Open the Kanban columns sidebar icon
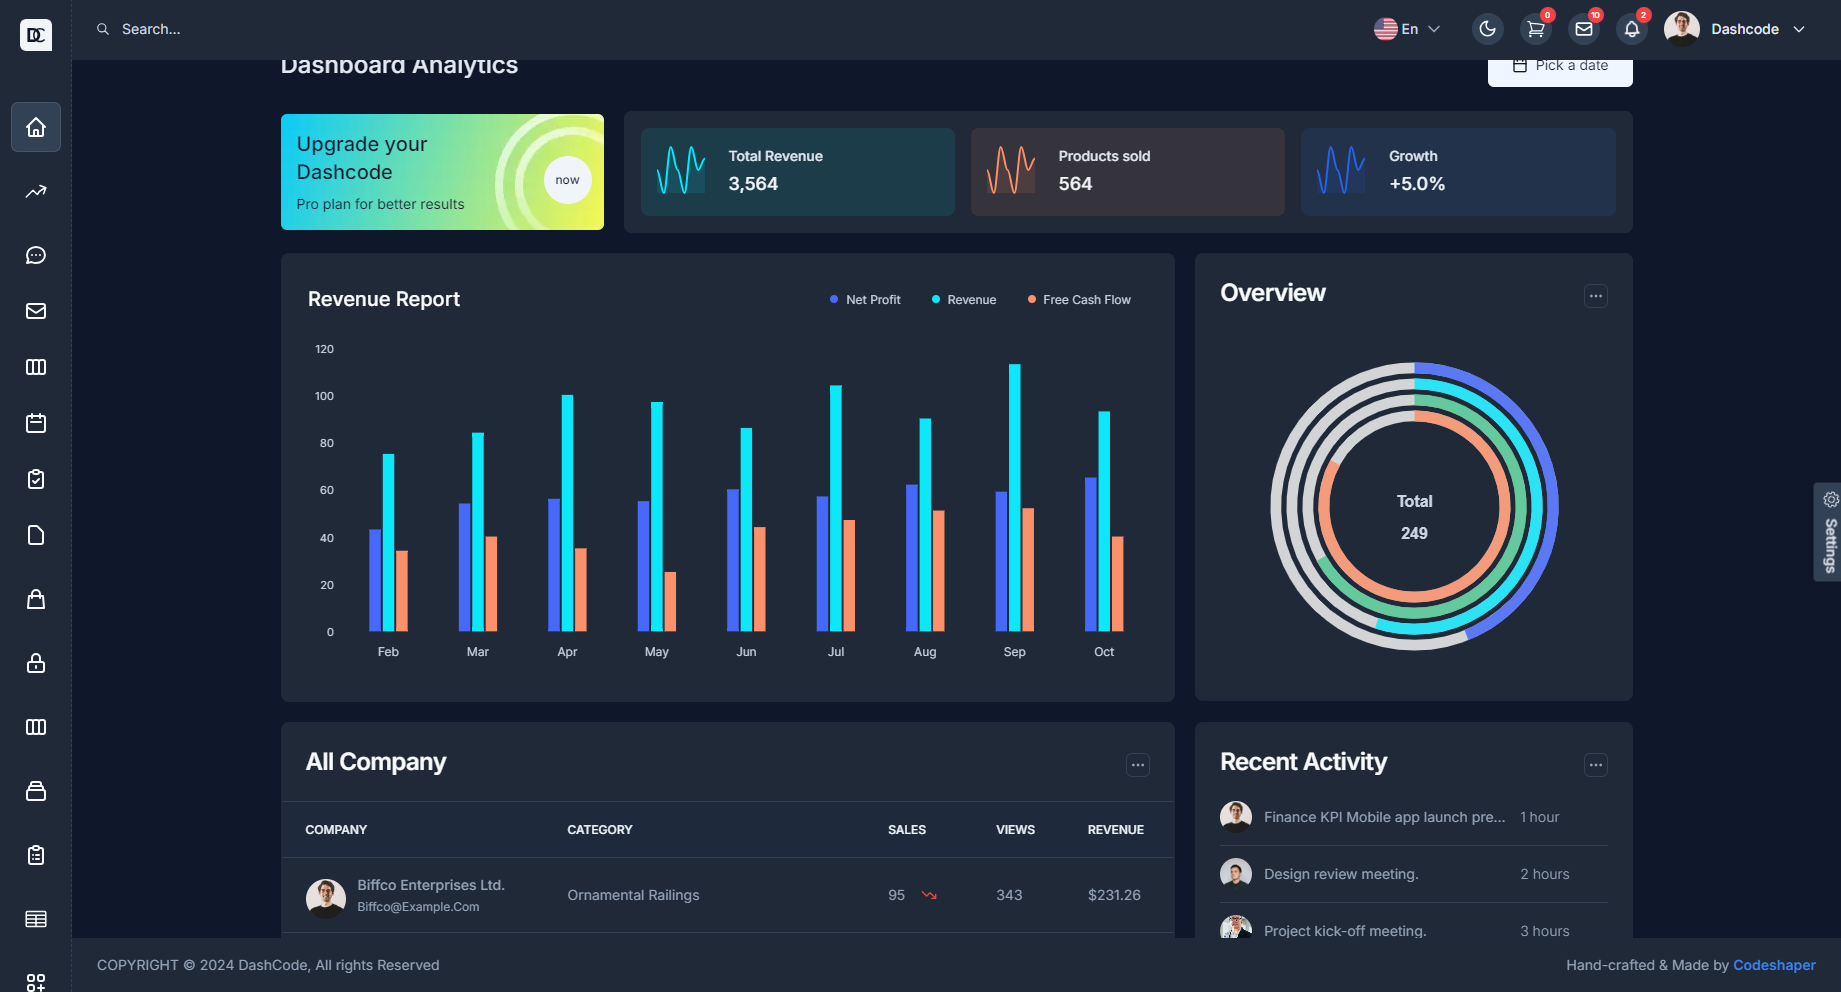This screenshot has height=992, width=1841. tap(36, 367)
